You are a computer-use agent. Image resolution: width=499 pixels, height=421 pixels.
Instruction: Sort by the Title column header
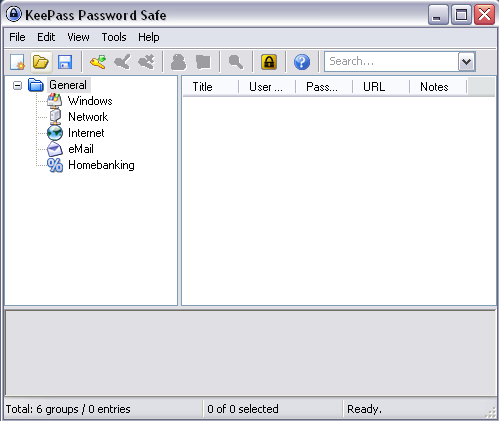pyautogui.click(x=211, y=87)
